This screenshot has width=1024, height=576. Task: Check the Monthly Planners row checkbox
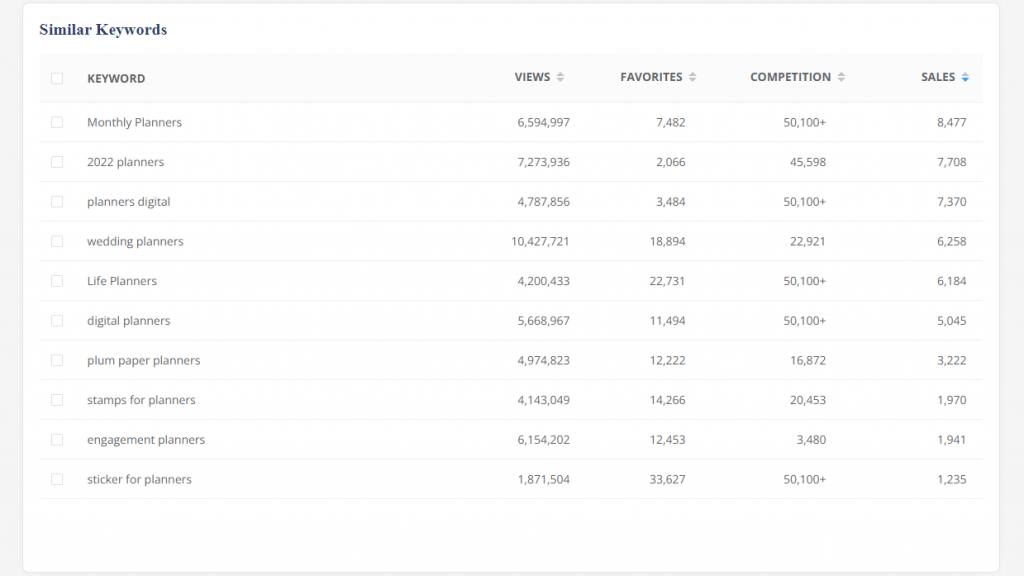pos(57,122)
